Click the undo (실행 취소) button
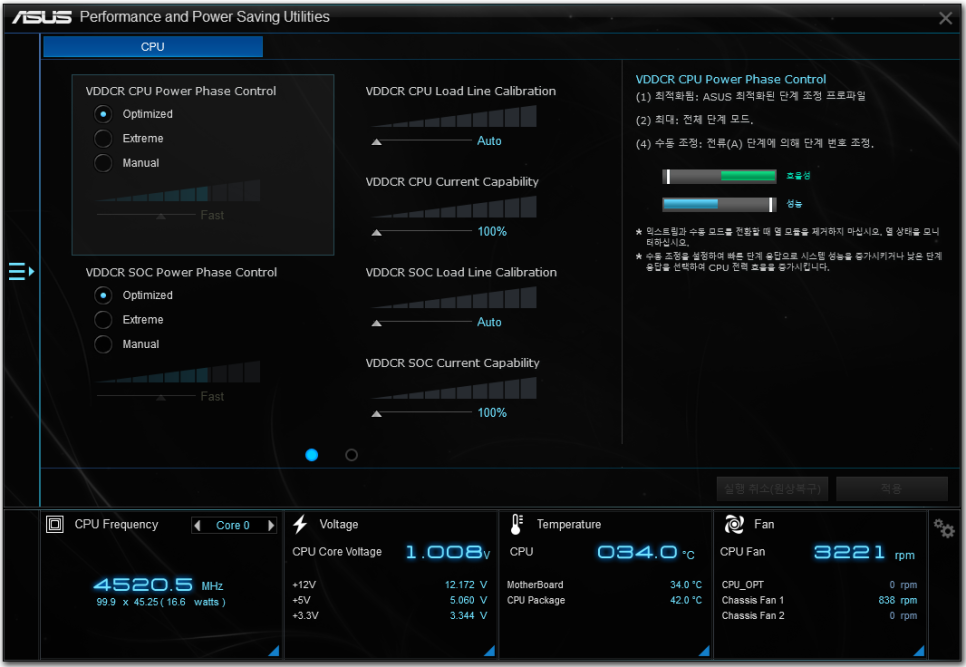The width and height of the screenshot is (966, 667). tap(772, 489)
